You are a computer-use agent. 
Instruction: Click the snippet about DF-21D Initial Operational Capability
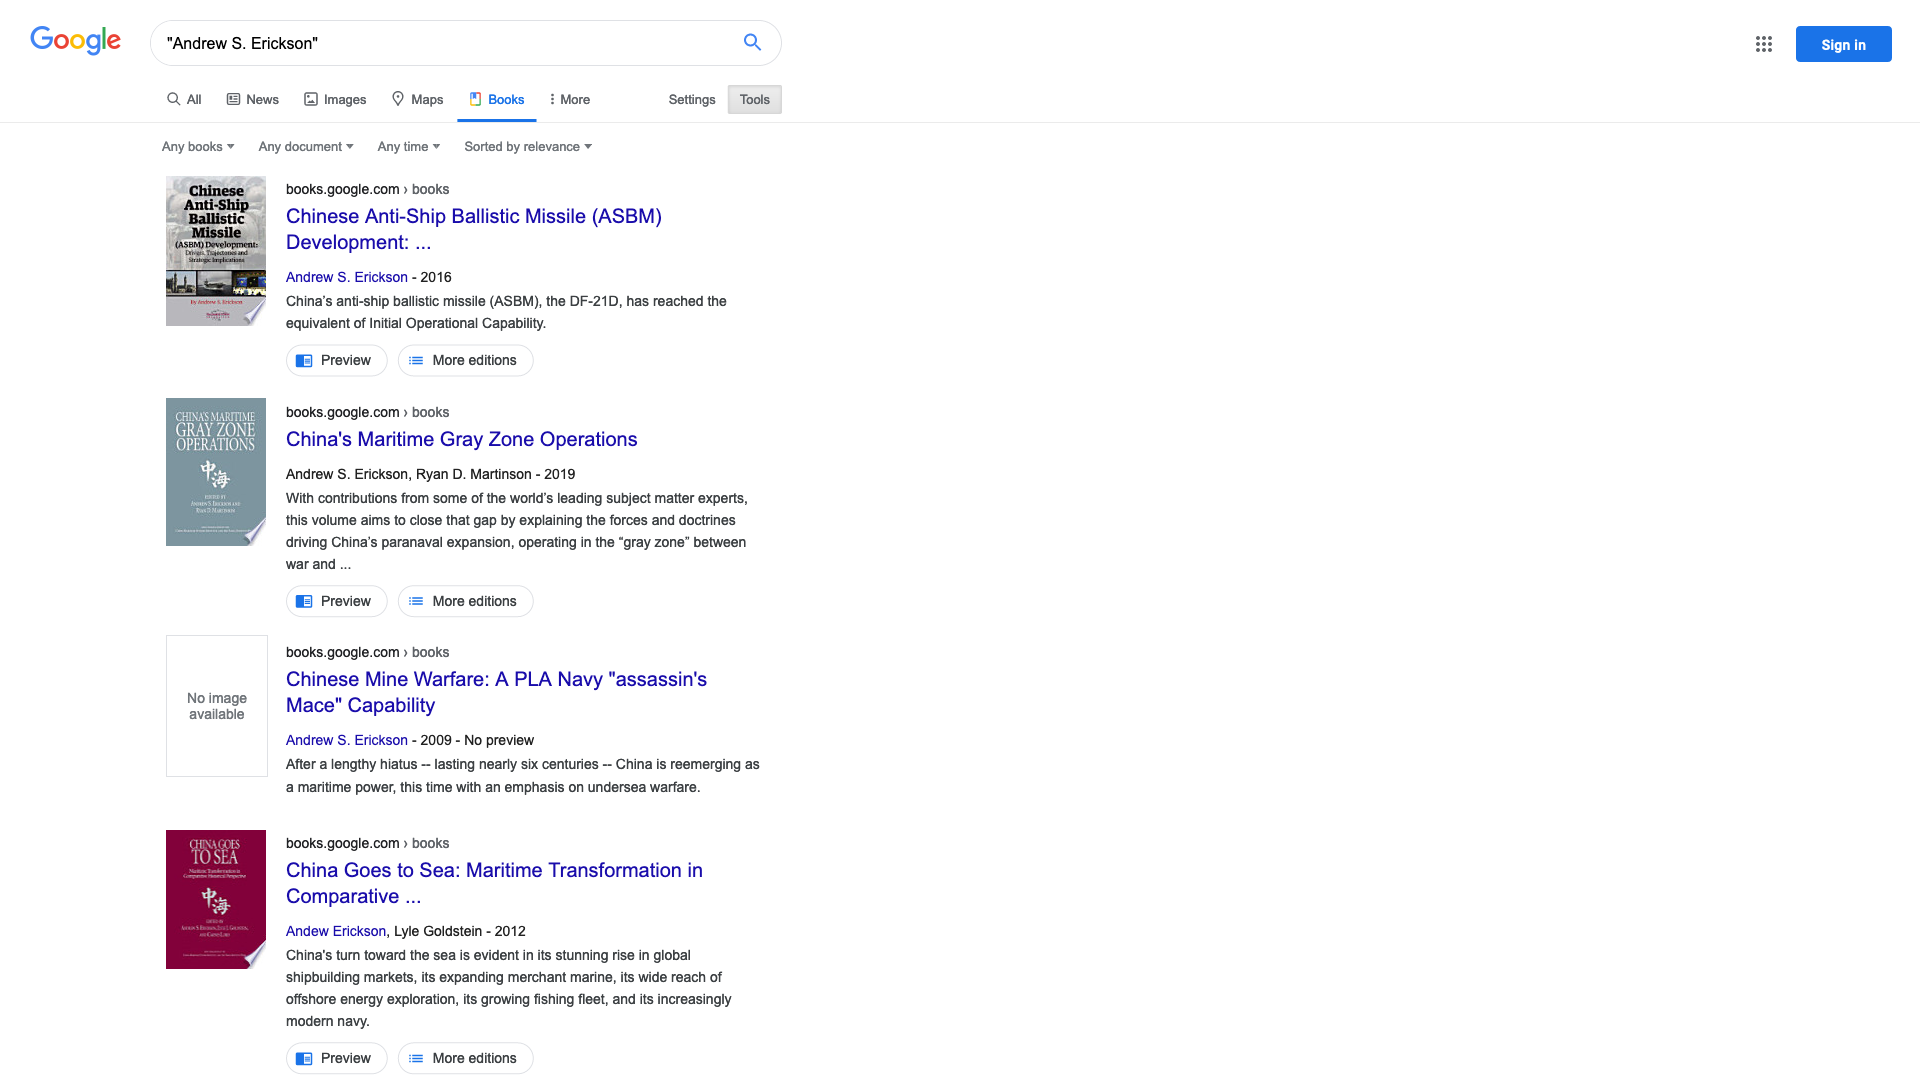tap(506, 312)
